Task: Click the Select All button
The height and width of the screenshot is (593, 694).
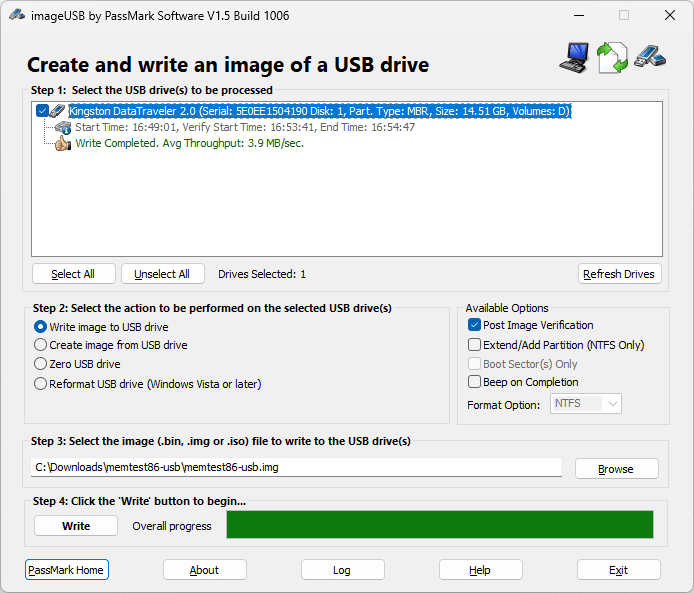Action: 73,274
